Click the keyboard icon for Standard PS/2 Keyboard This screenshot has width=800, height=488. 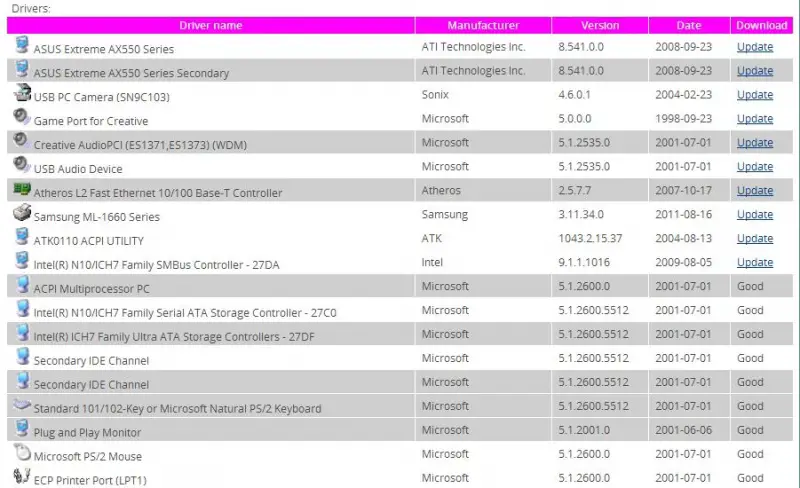[22, 405]
